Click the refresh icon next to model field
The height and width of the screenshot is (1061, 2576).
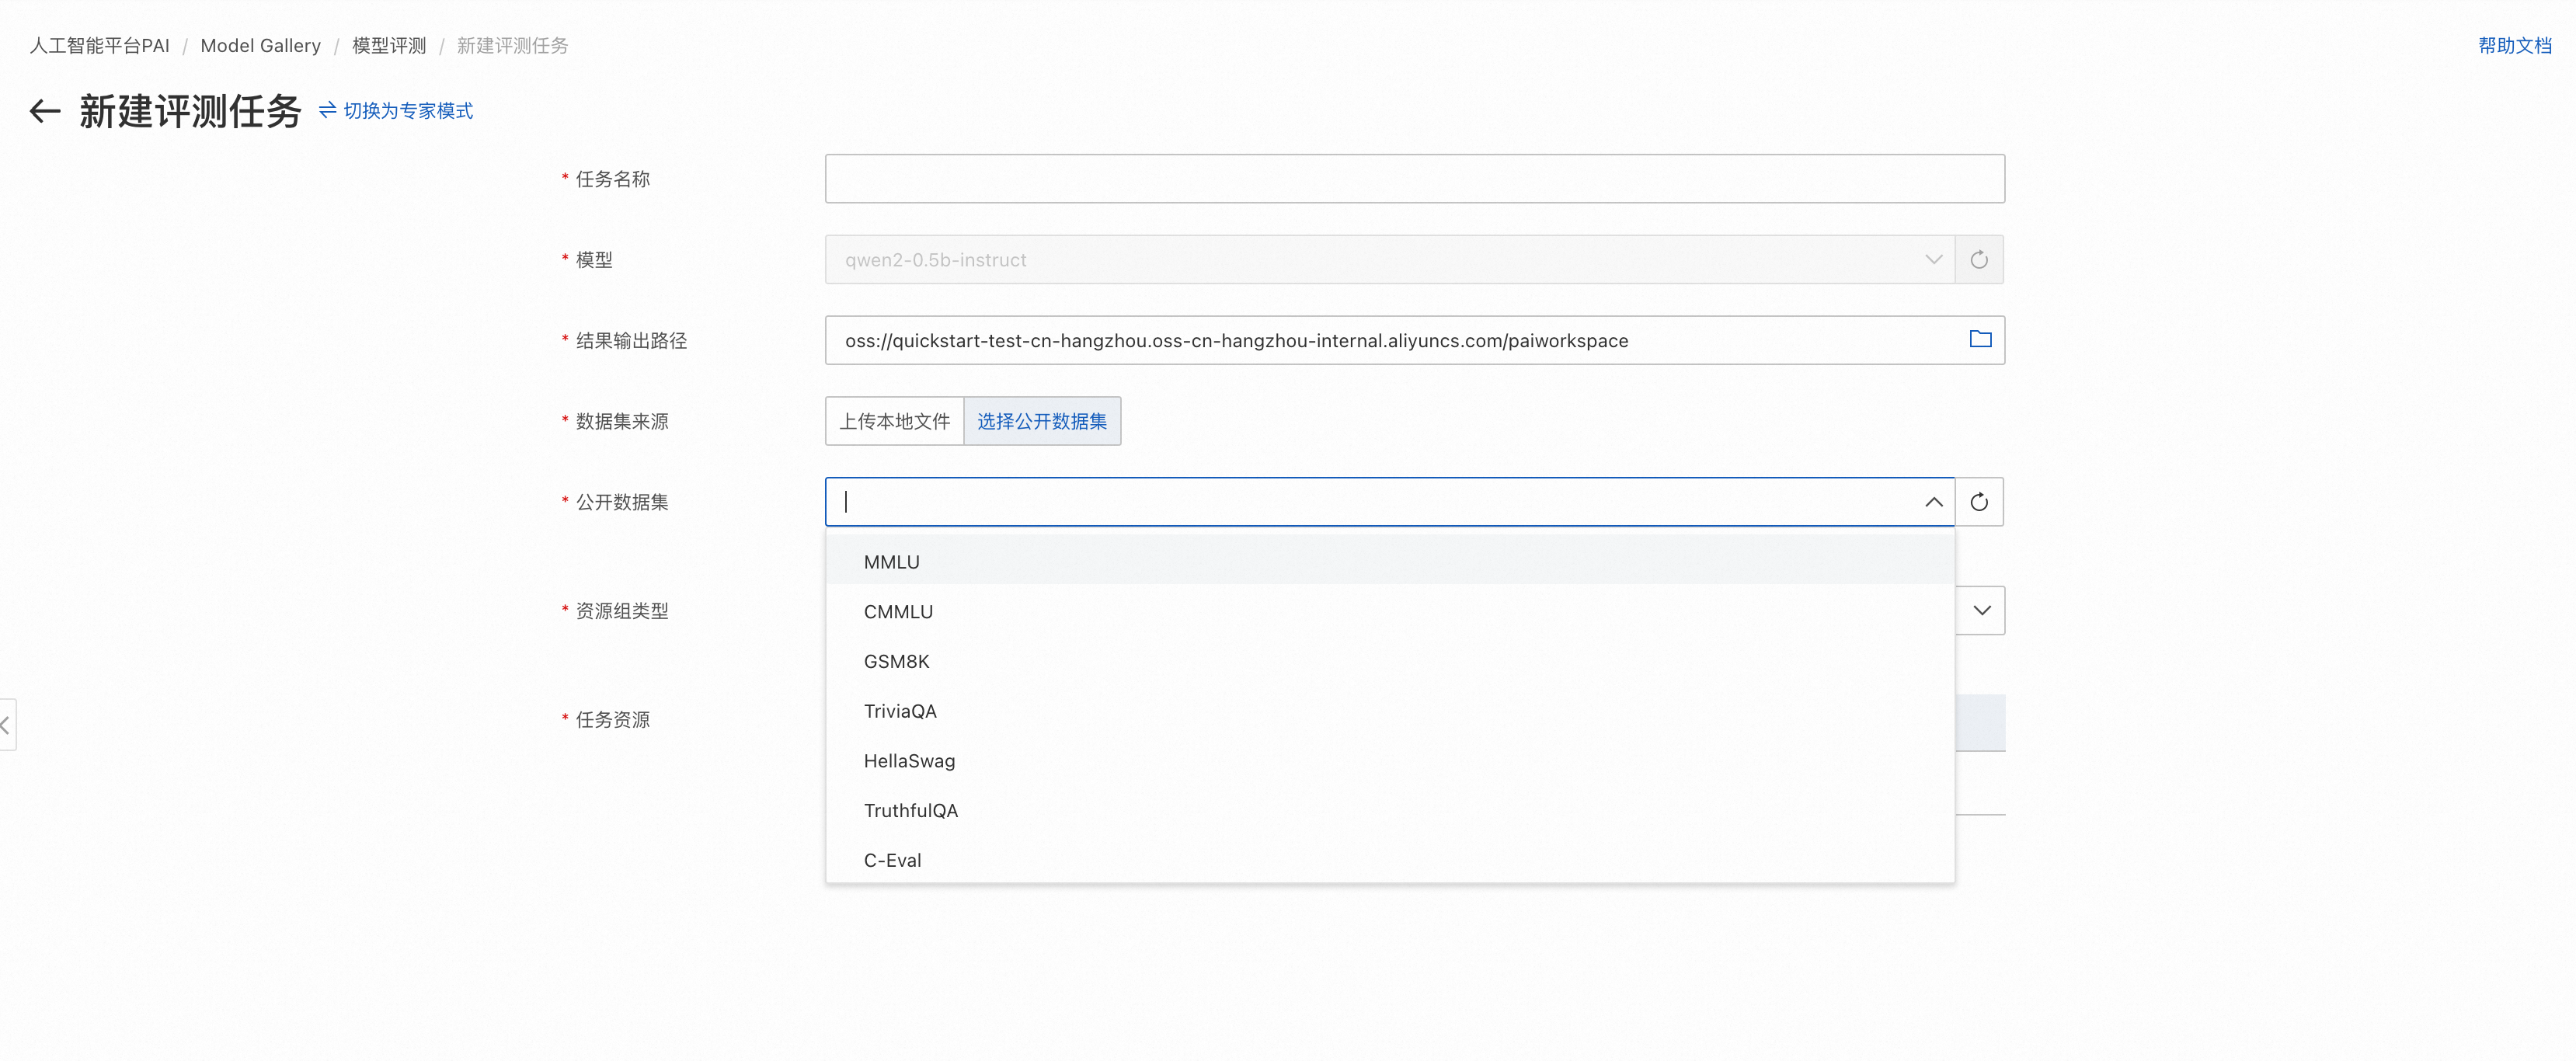[x=1978, y=260]
